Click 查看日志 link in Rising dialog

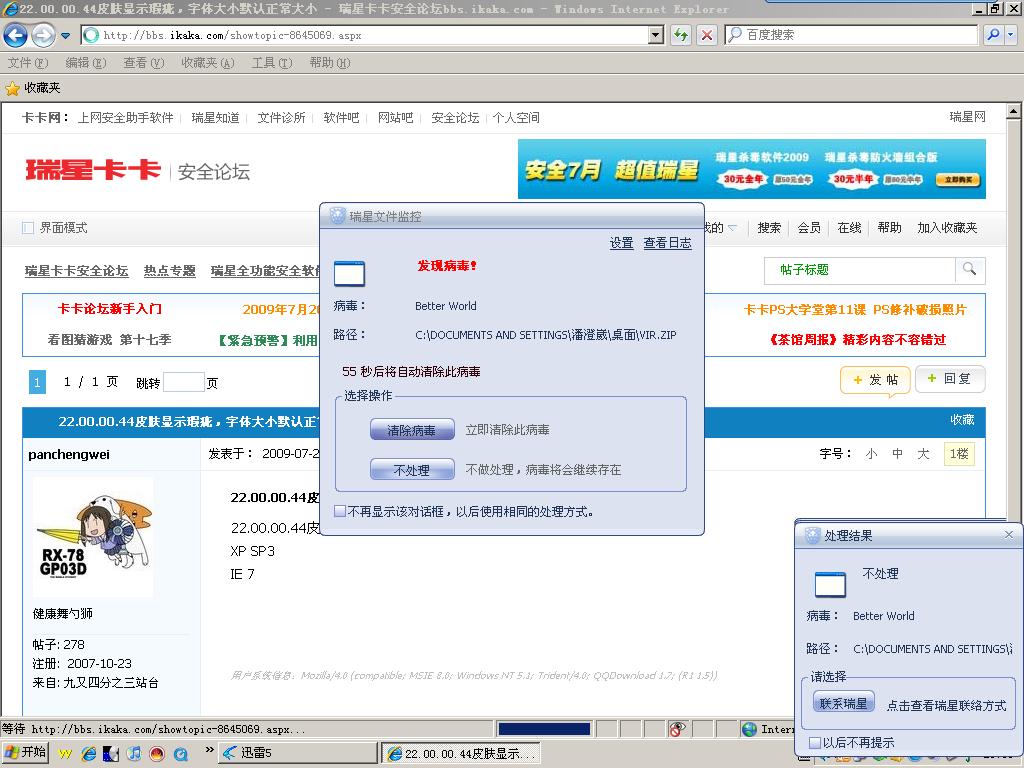pos(667,243)
